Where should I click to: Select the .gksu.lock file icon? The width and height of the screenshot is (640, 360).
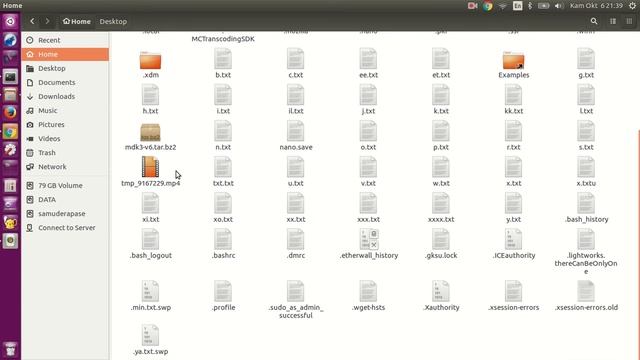point(441,239)
